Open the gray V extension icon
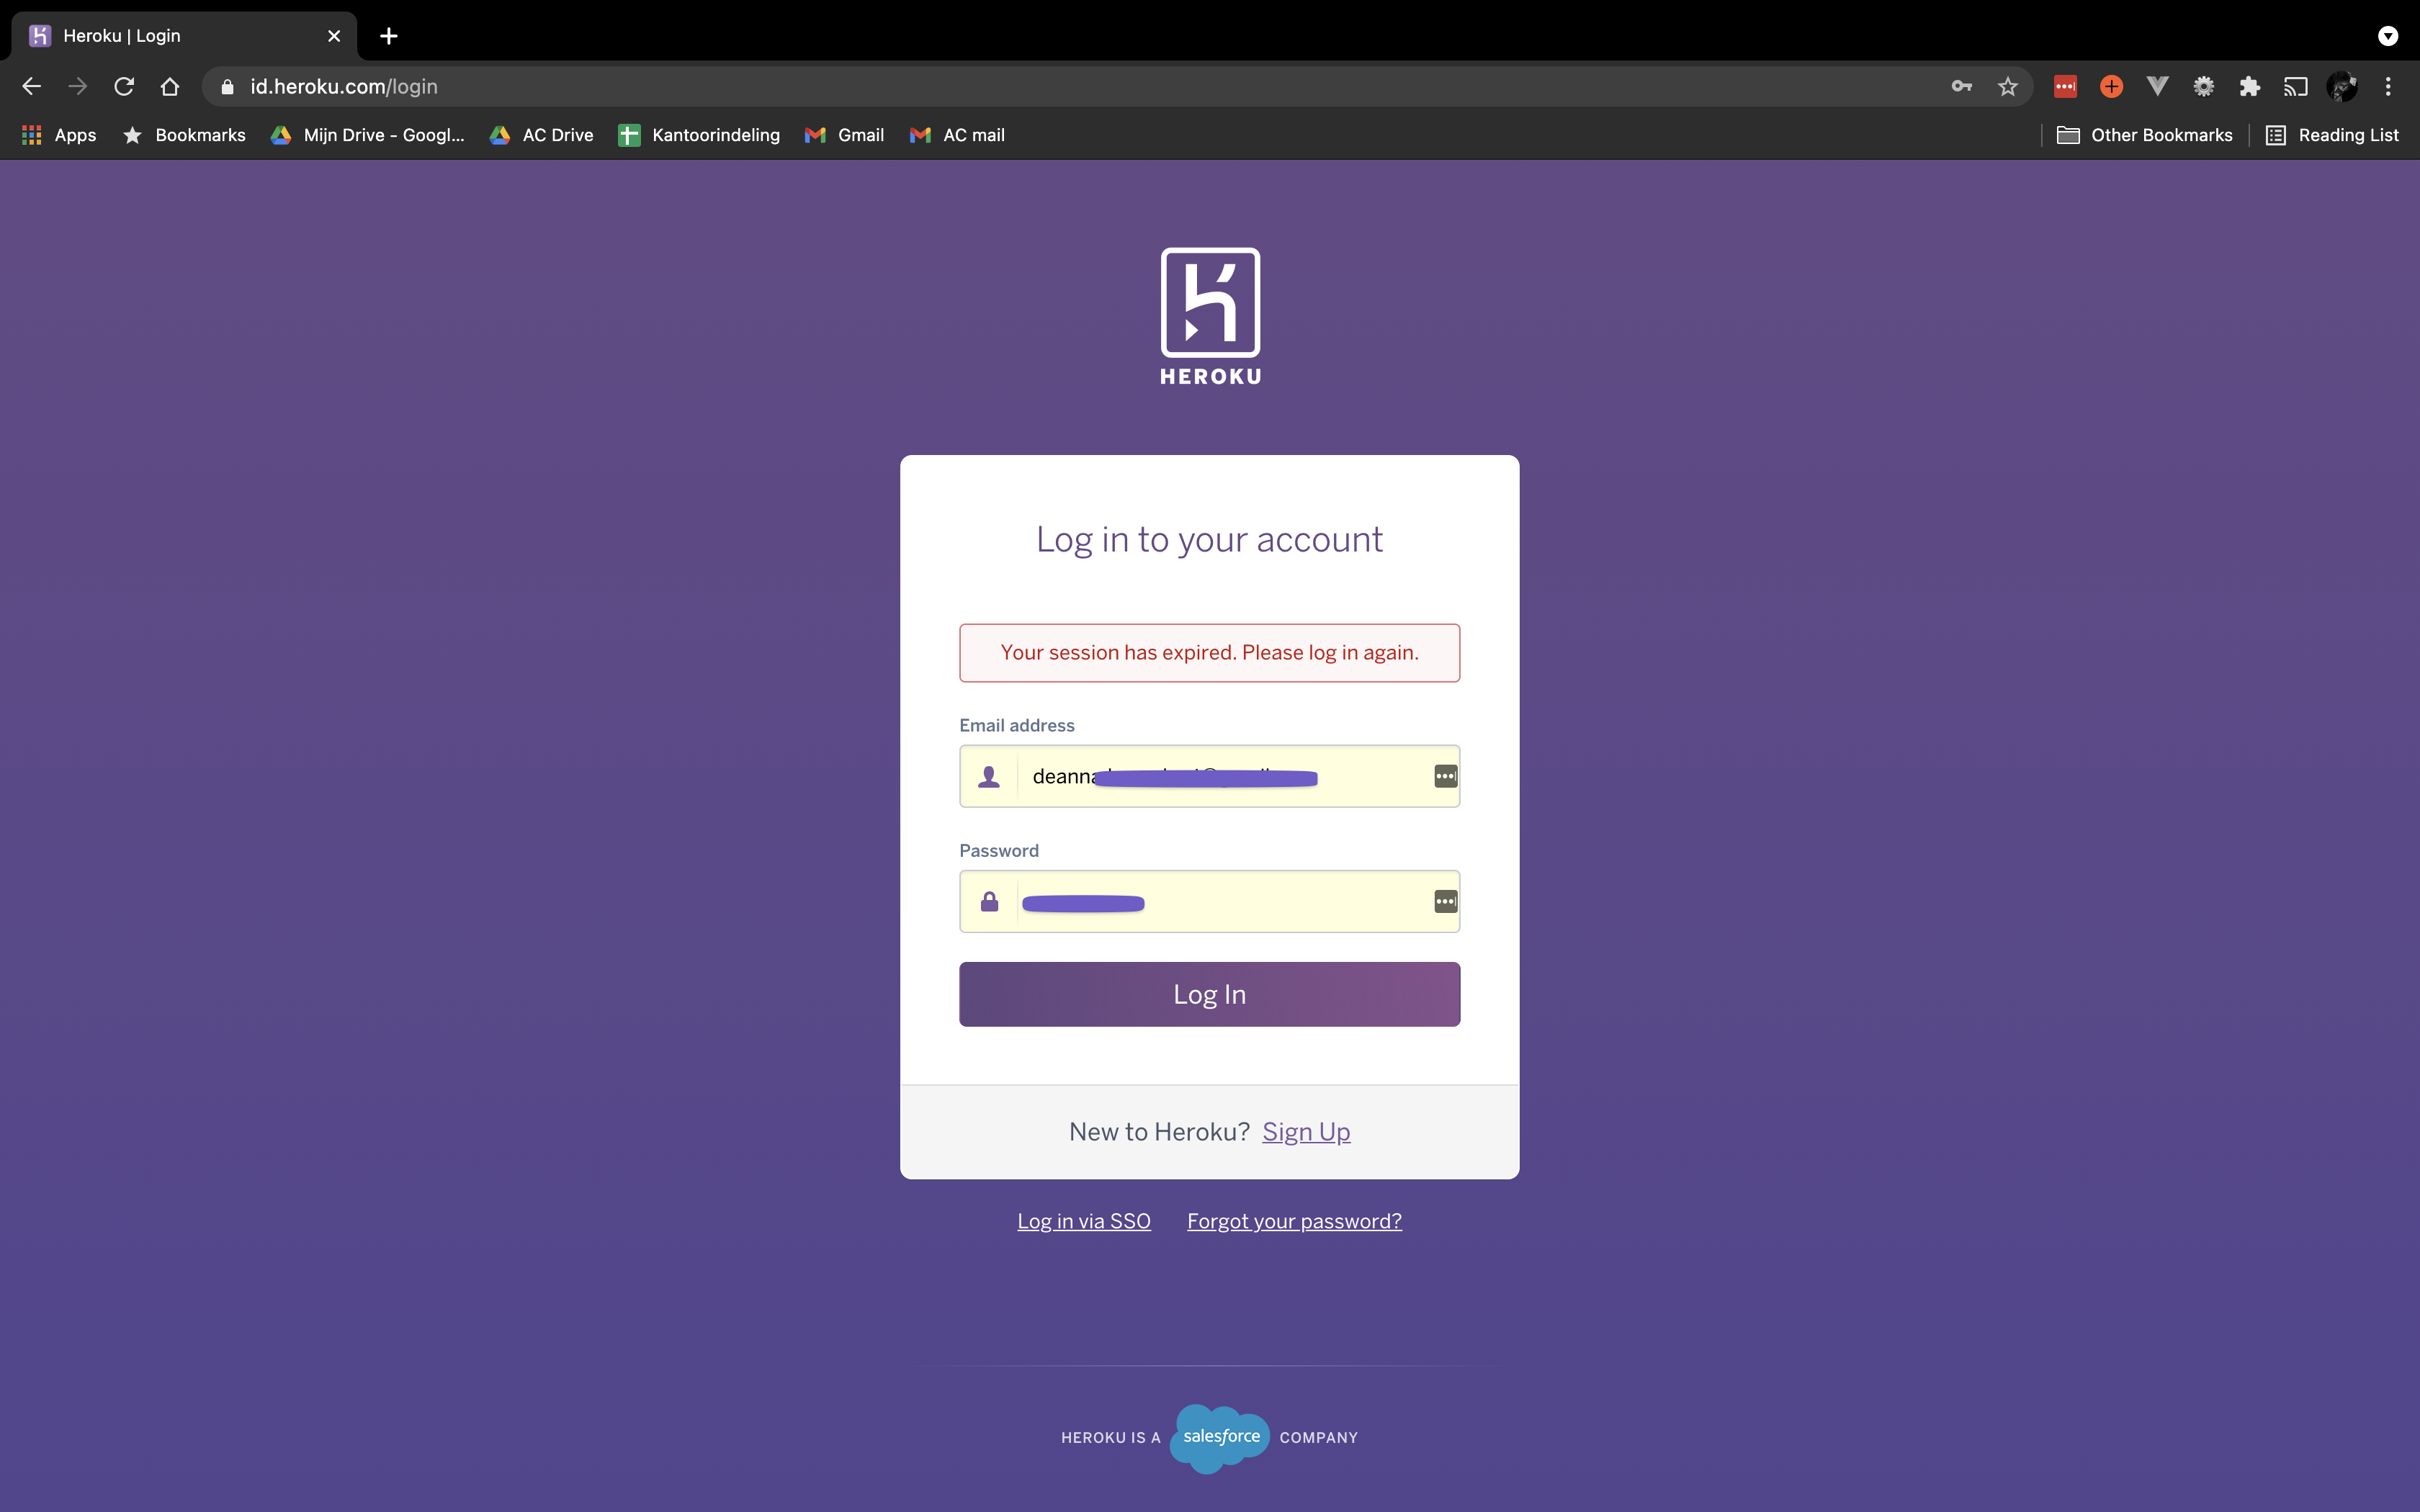This screenshot has height=1512, width=2420. [x=2157, y=86]
